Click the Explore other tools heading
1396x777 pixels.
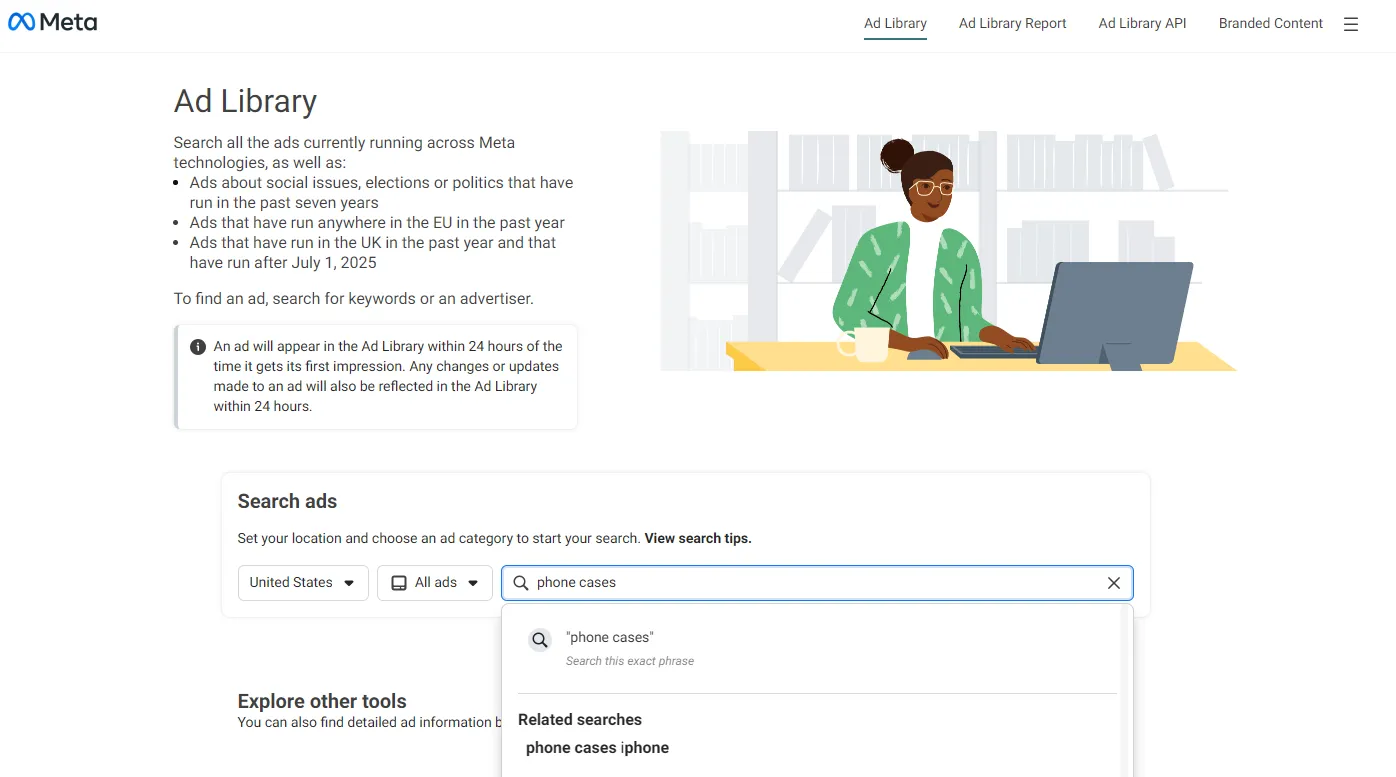click(x=322, y=701)
